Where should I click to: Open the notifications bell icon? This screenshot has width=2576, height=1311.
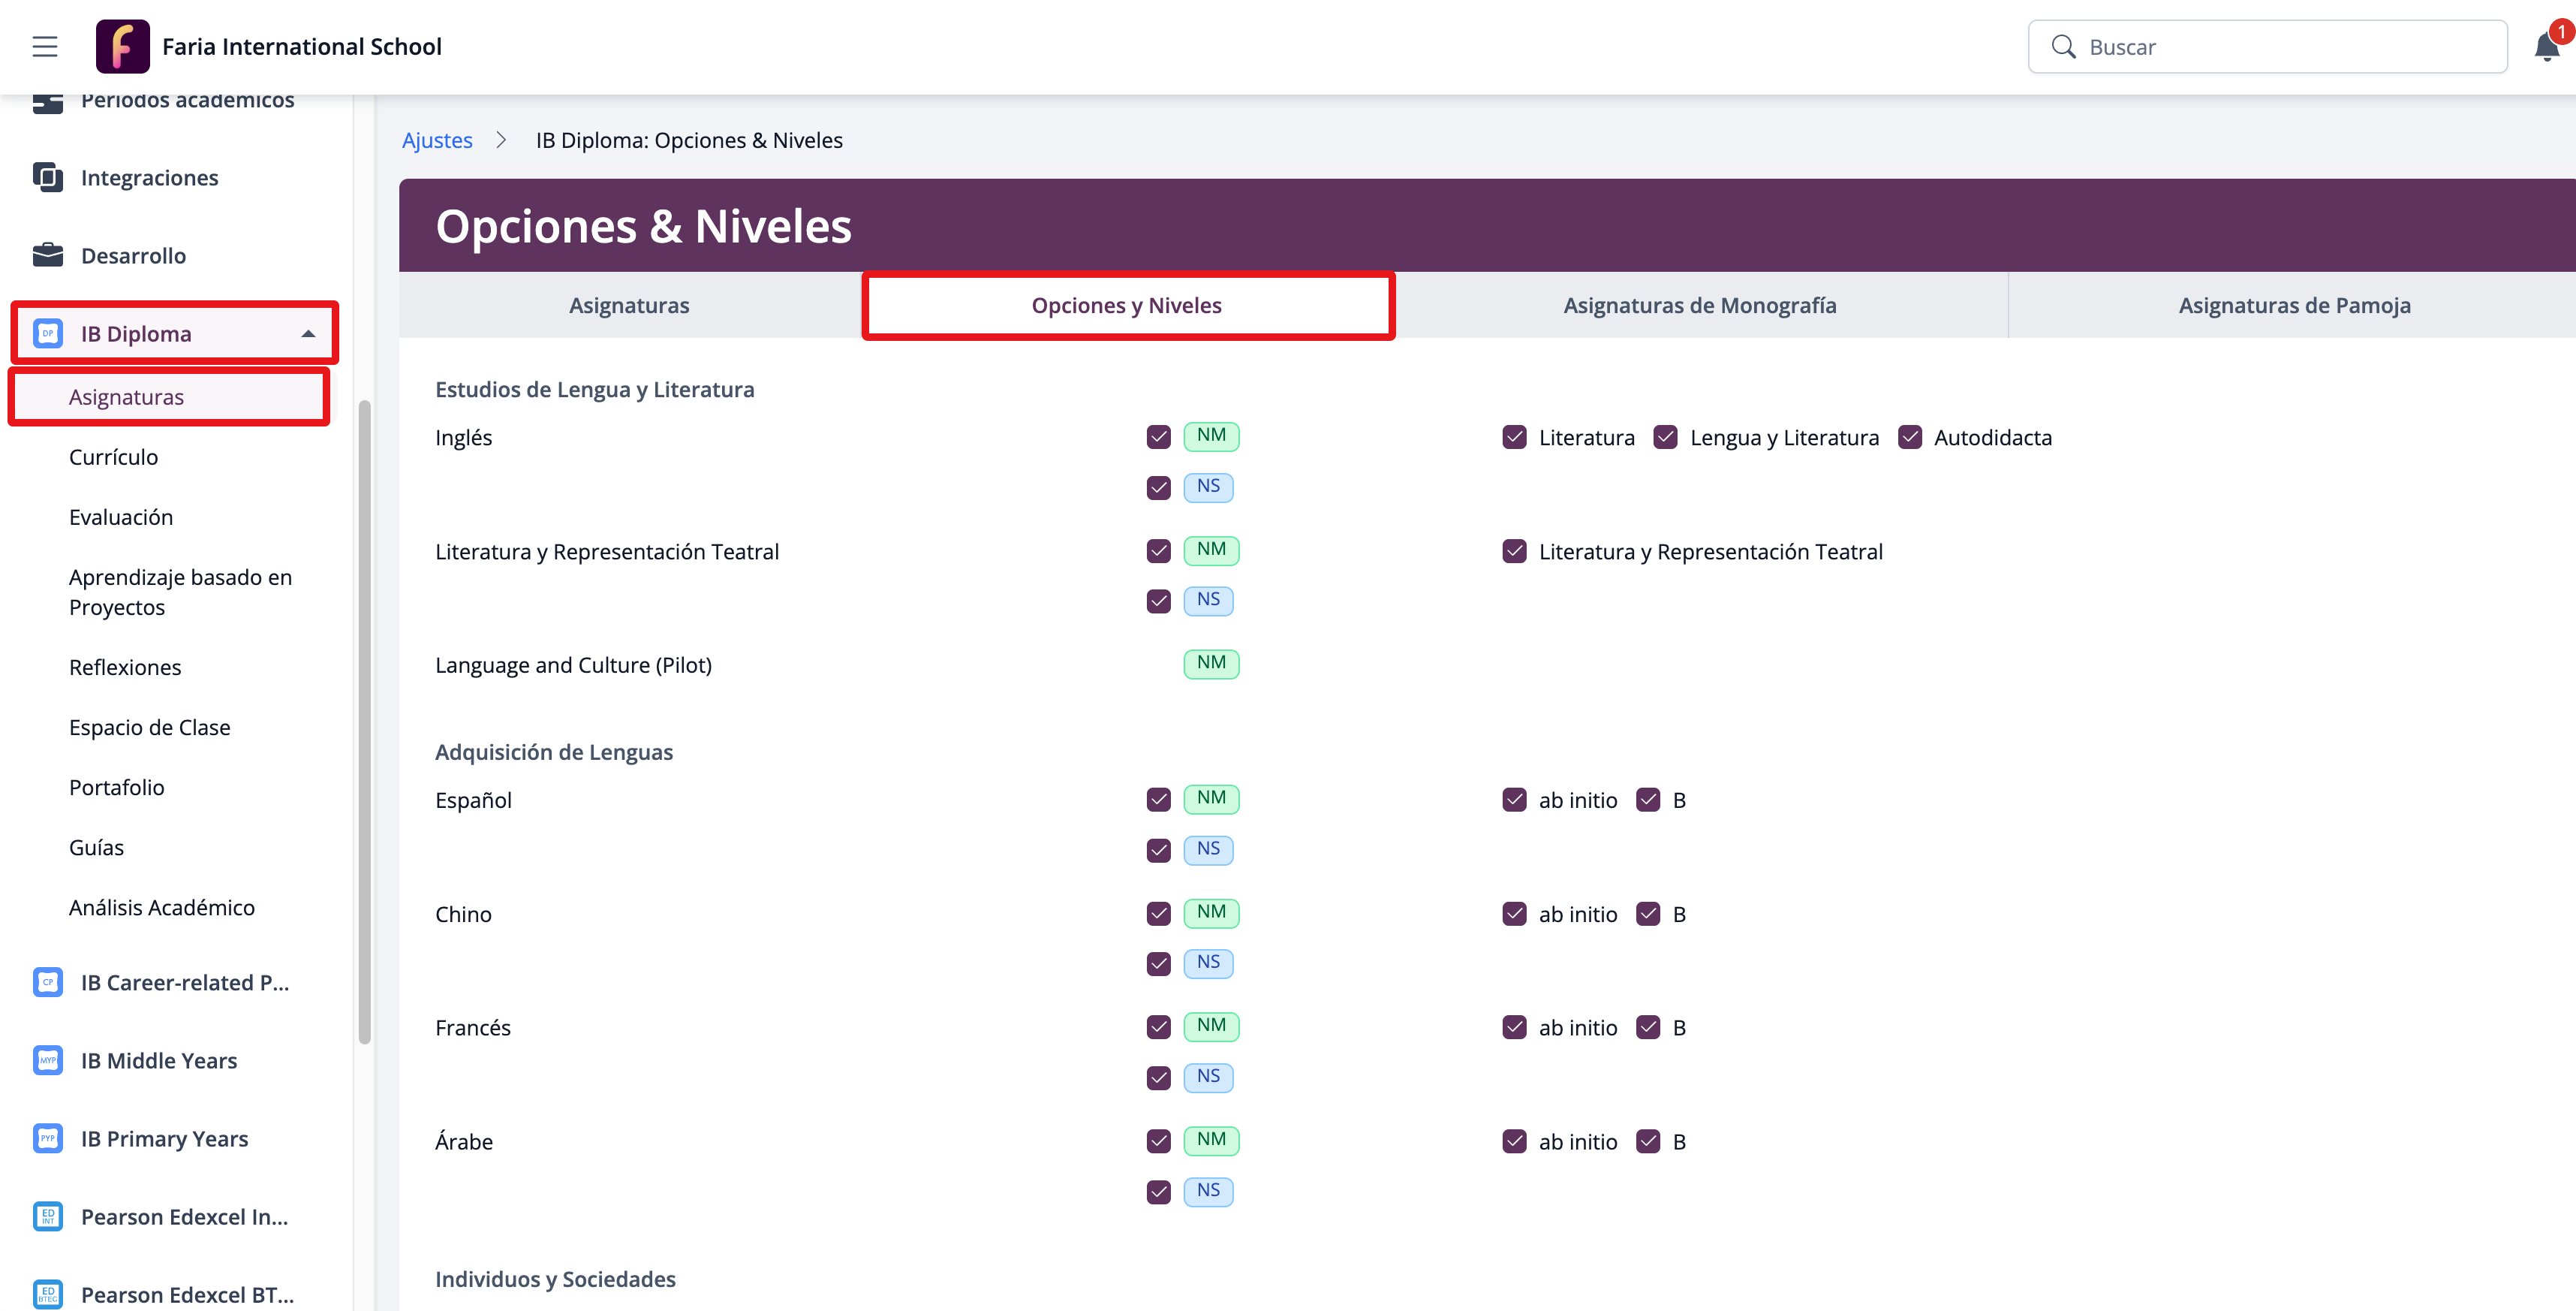(2546, 47)
